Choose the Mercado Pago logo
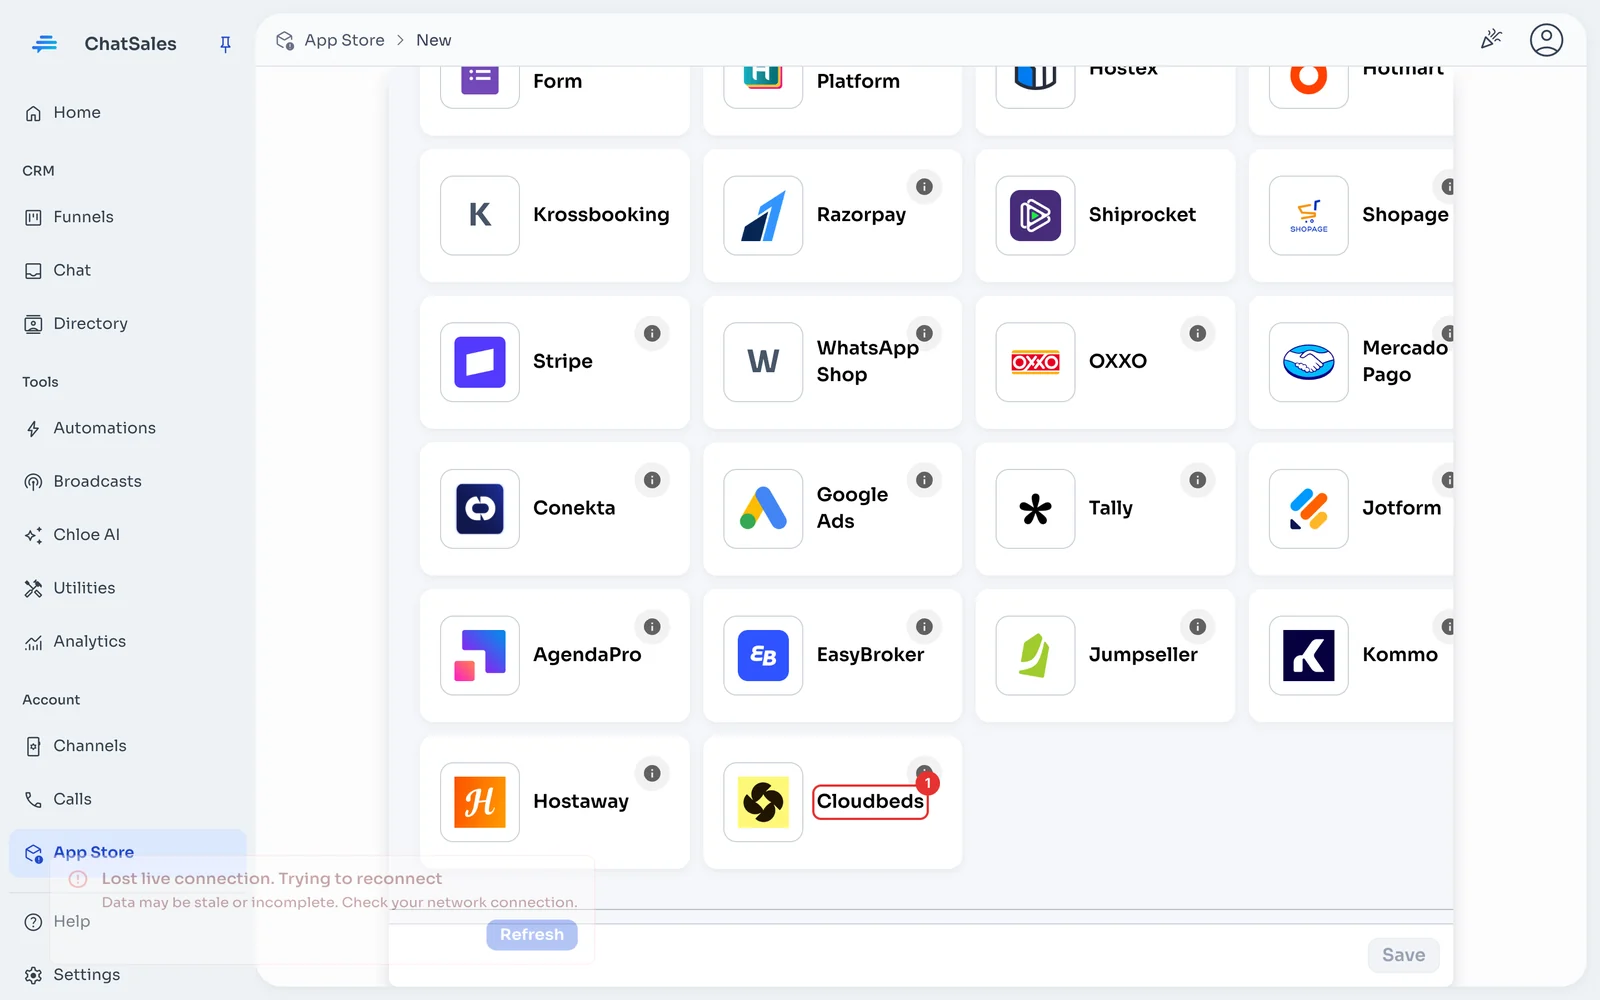 click(1308, 362)
